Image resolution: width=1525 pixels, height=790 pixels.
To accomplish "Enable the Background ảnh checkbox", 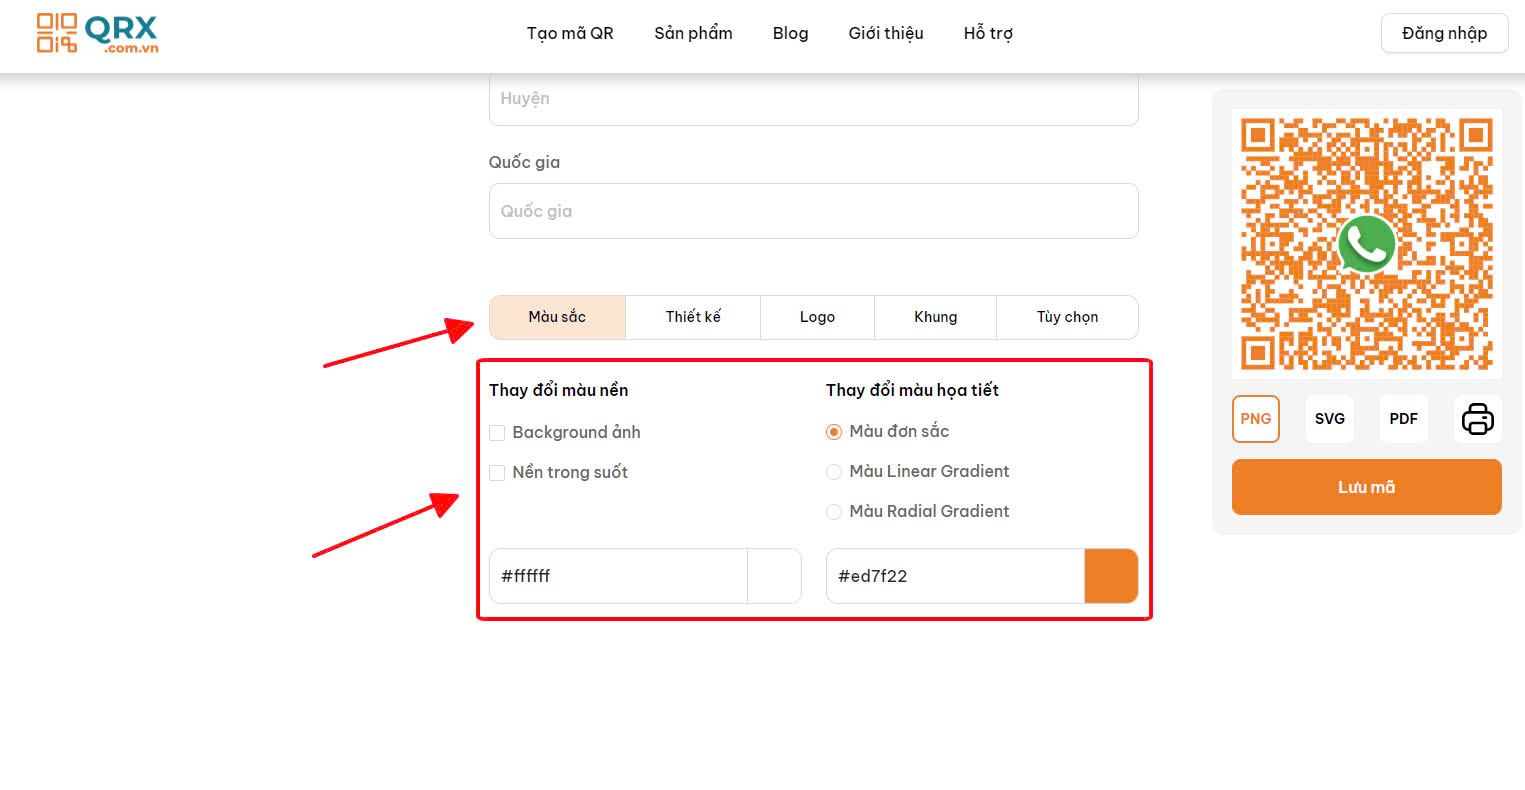I will (x=497, y=433).
